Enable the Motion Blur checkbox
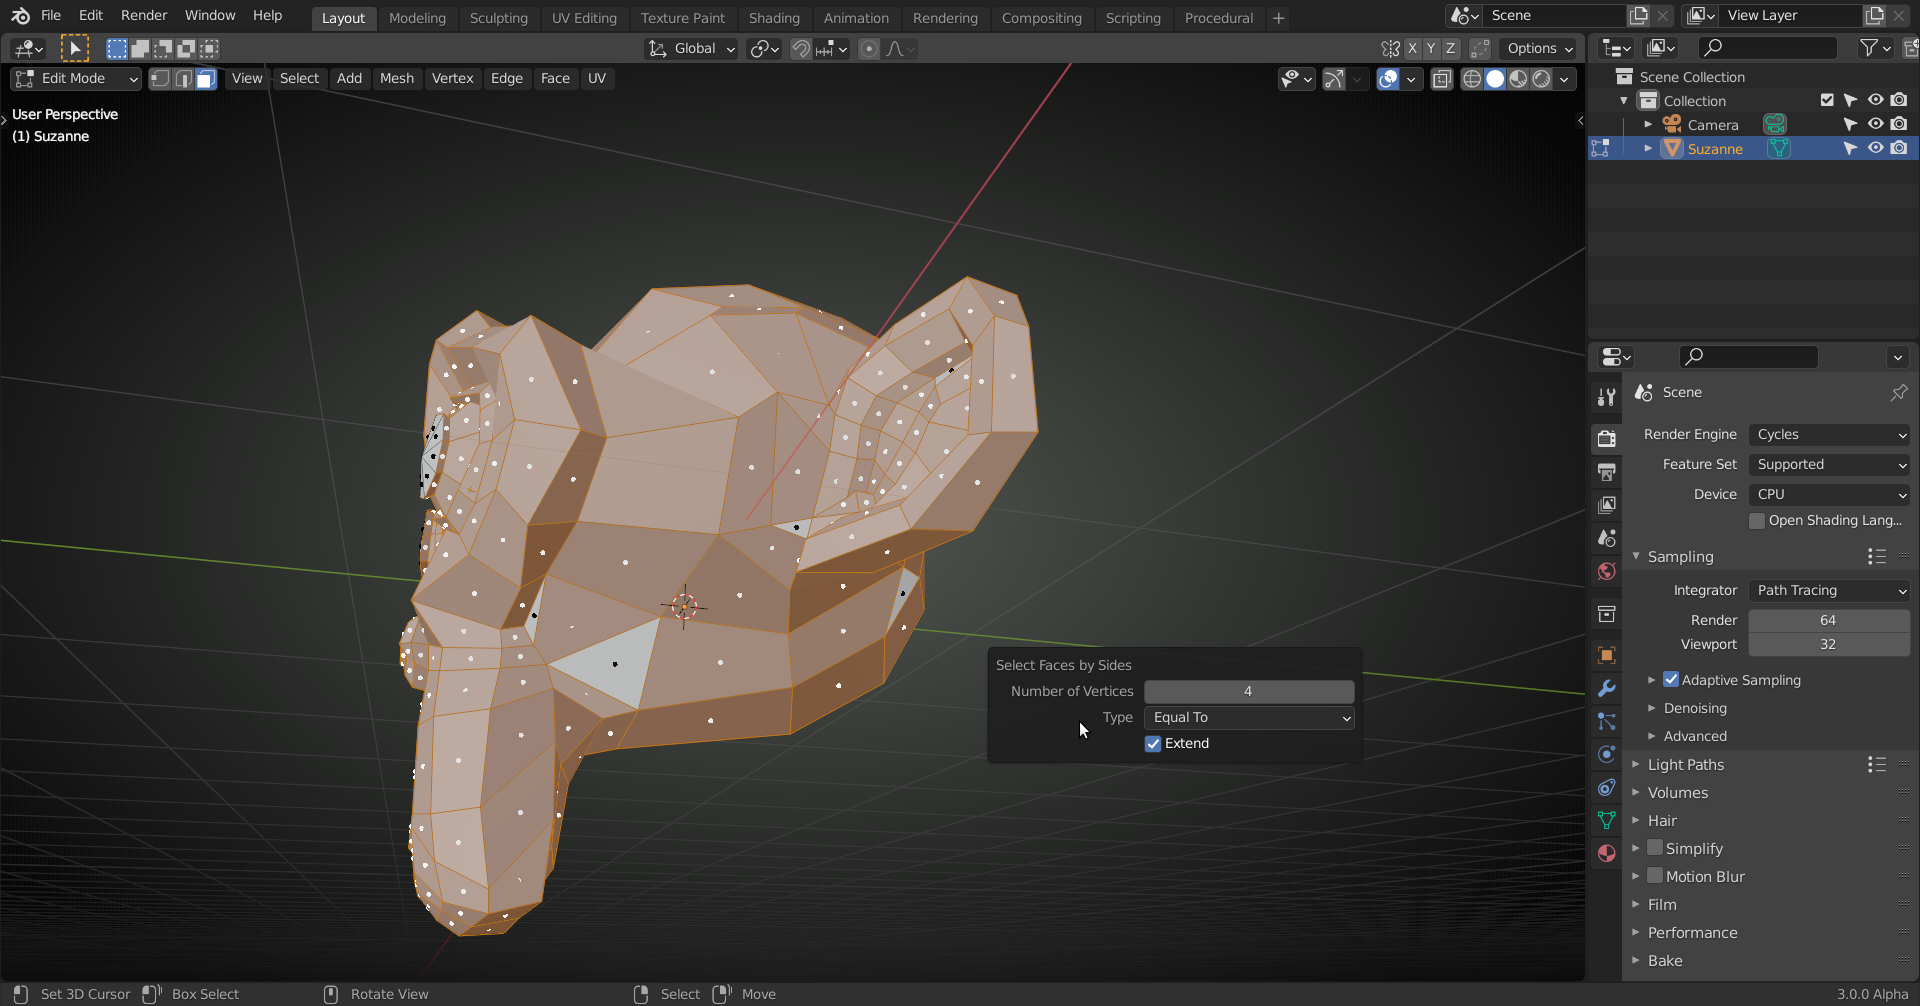 [1655, 876]
